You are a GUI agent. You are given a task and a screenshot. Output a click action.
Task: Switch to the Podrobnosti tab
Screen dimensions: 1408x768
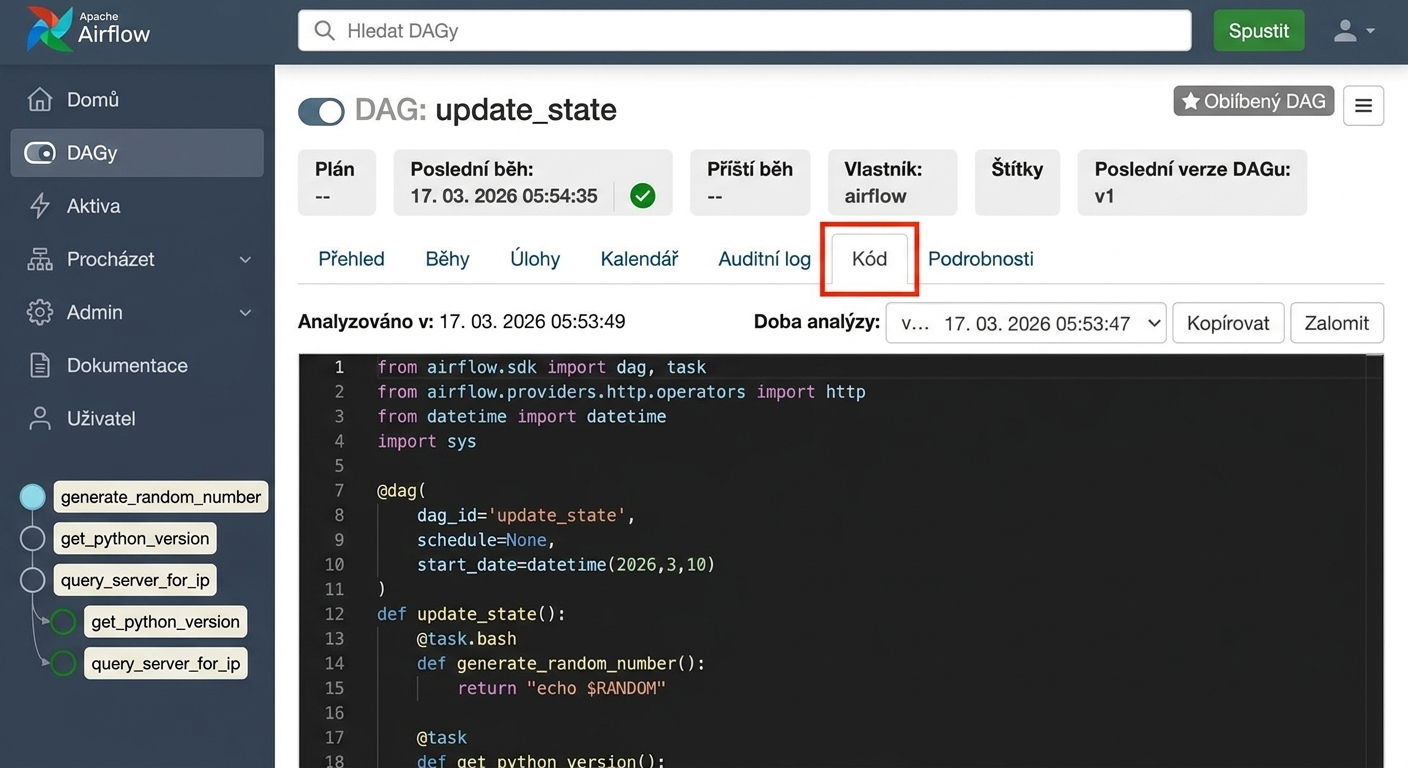[x=980, y=259]
